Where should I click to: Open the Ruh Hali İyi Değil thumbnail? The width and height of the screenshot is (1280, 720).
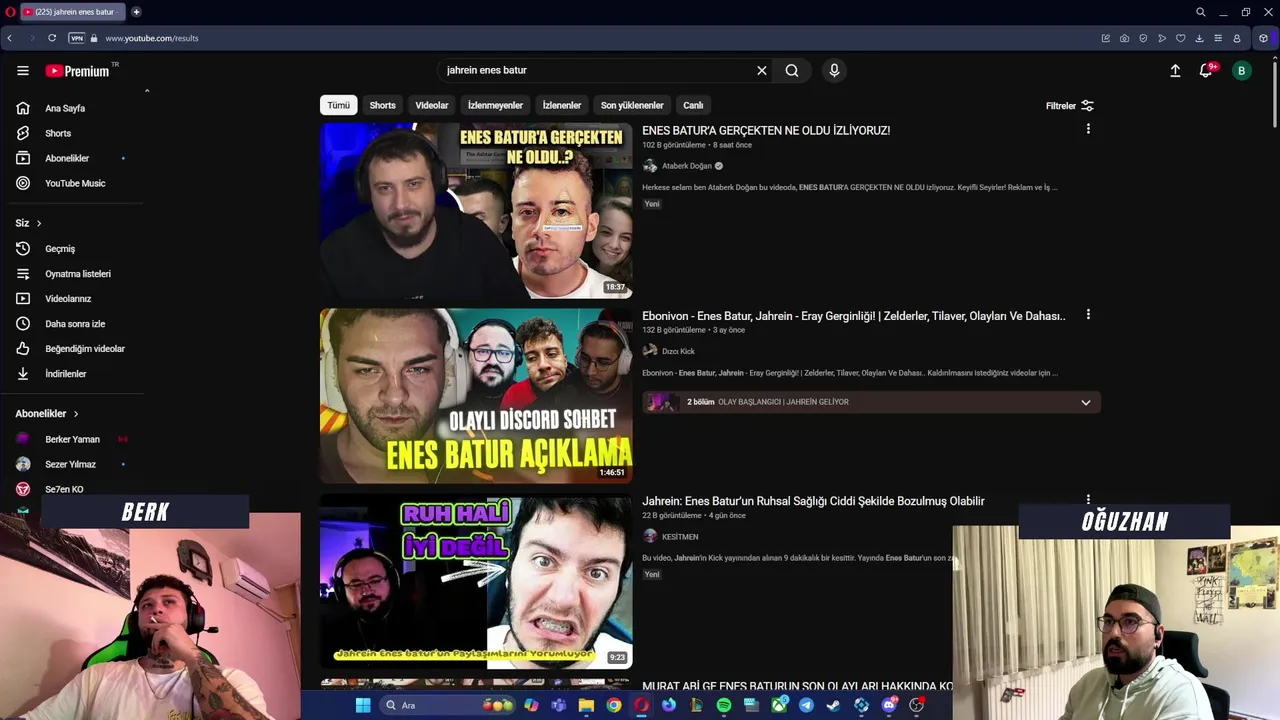pos(476,581)
